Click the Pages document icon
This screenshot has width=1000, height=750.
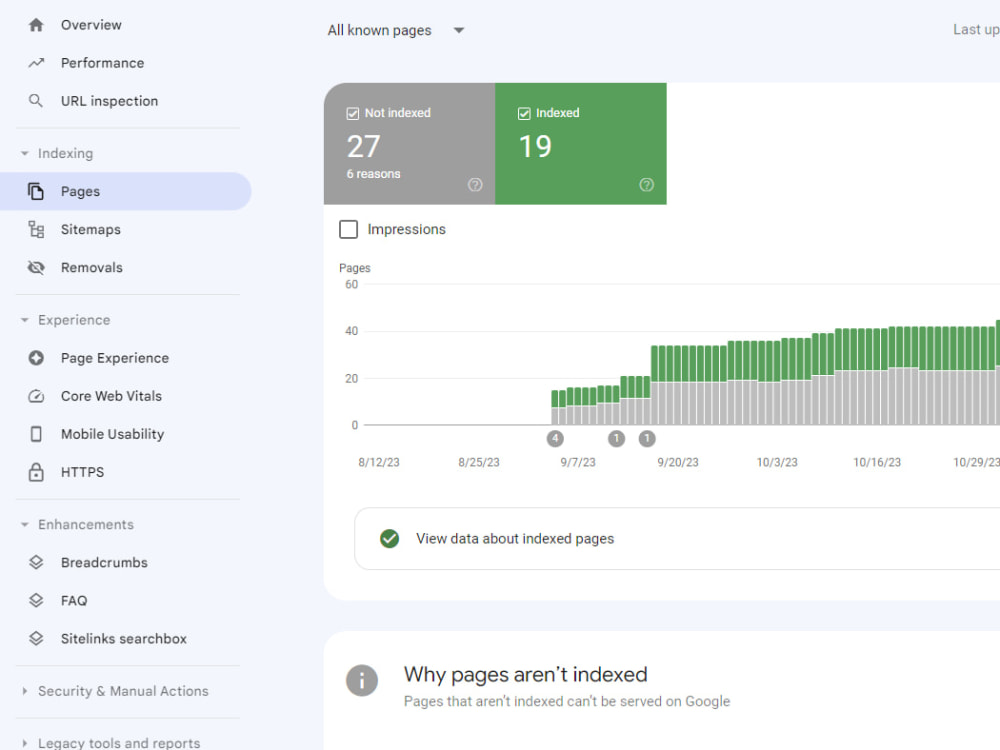(x=36, y=191)
